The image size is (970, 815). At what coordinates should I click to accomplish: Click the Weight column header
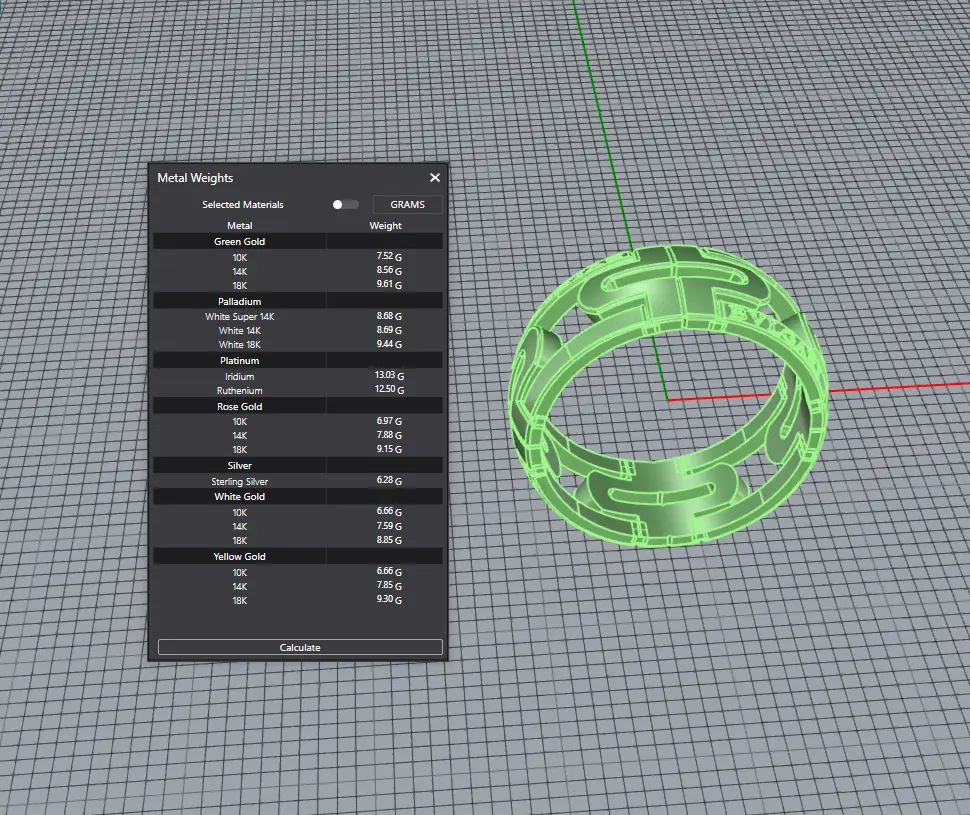pyautogui.click(x=385, y=226)
